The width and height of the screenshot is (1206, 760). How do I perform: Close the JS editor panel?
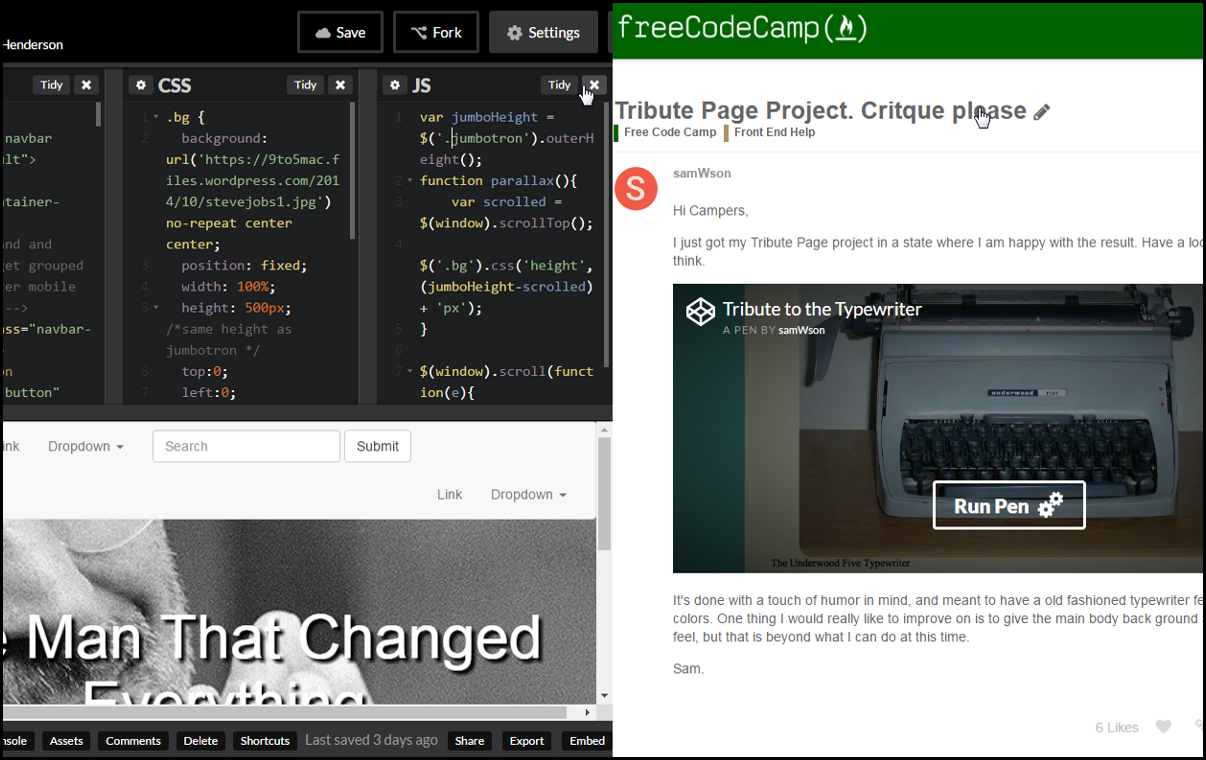[x=594, y=85]
